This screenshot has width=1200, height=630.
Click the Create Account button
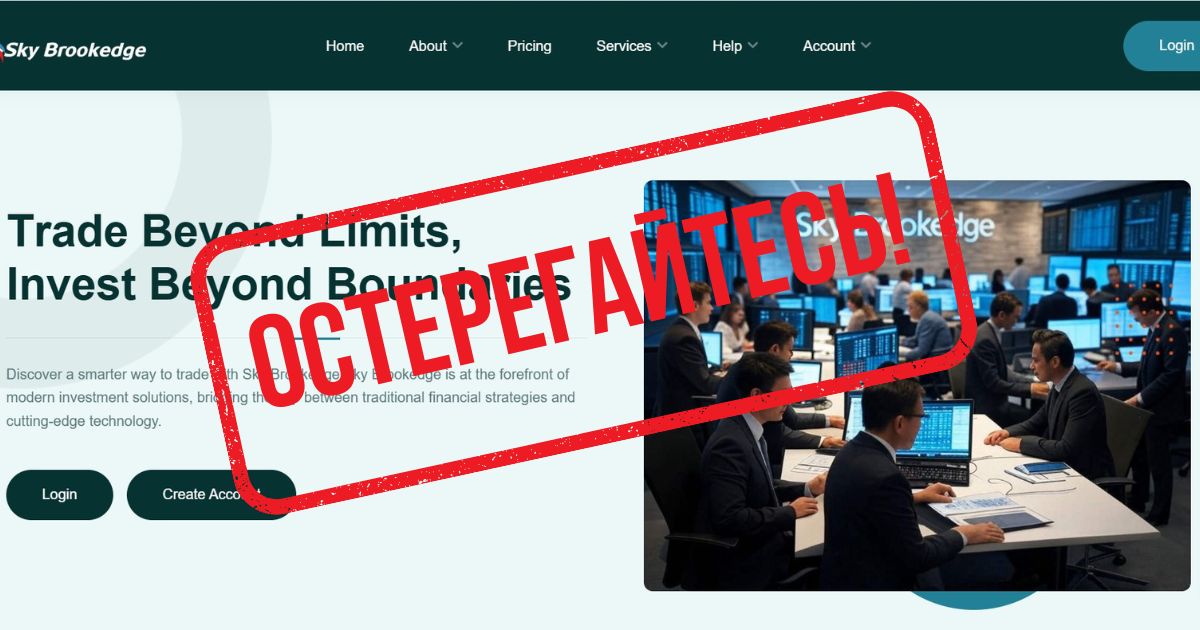click(x=211, y=495)
